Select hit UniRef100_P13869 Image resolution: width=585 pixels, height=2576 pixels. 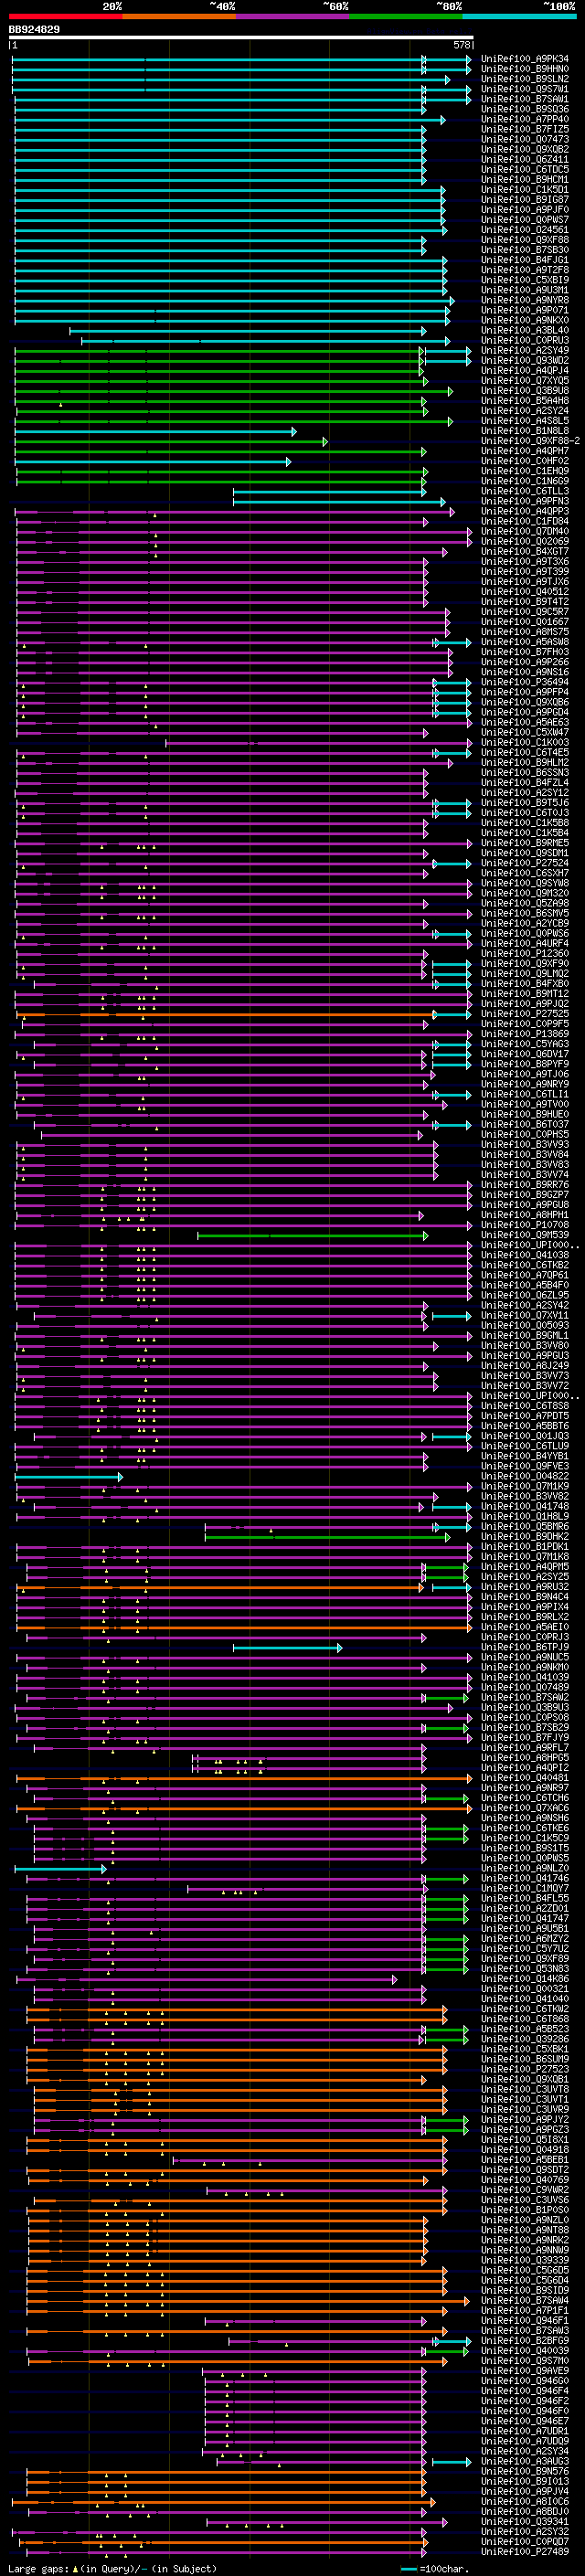tap(525, 1034)
